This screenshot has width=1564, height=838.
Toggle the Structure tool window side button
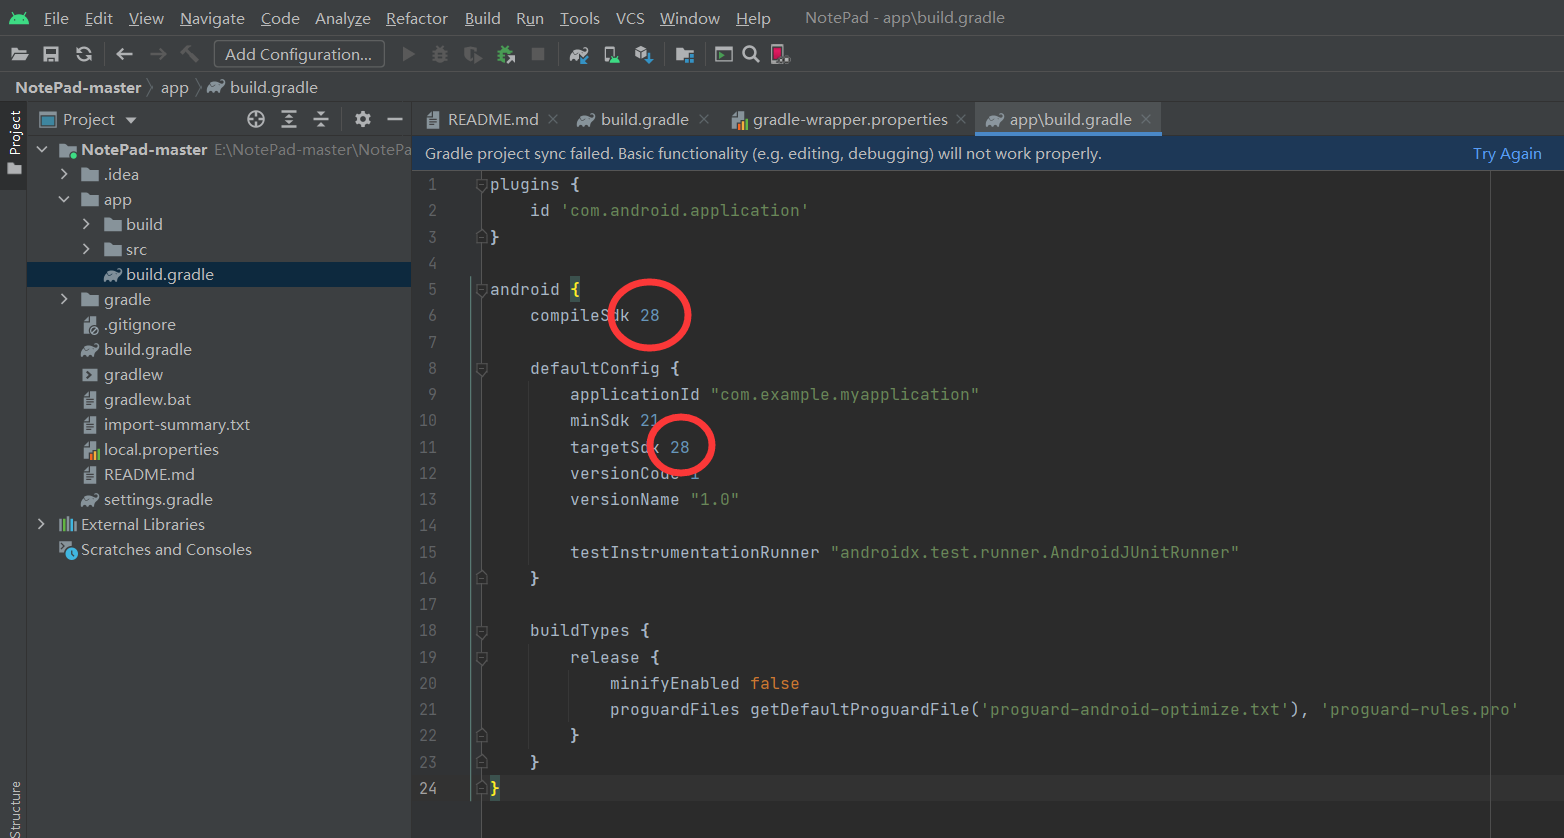14,809
